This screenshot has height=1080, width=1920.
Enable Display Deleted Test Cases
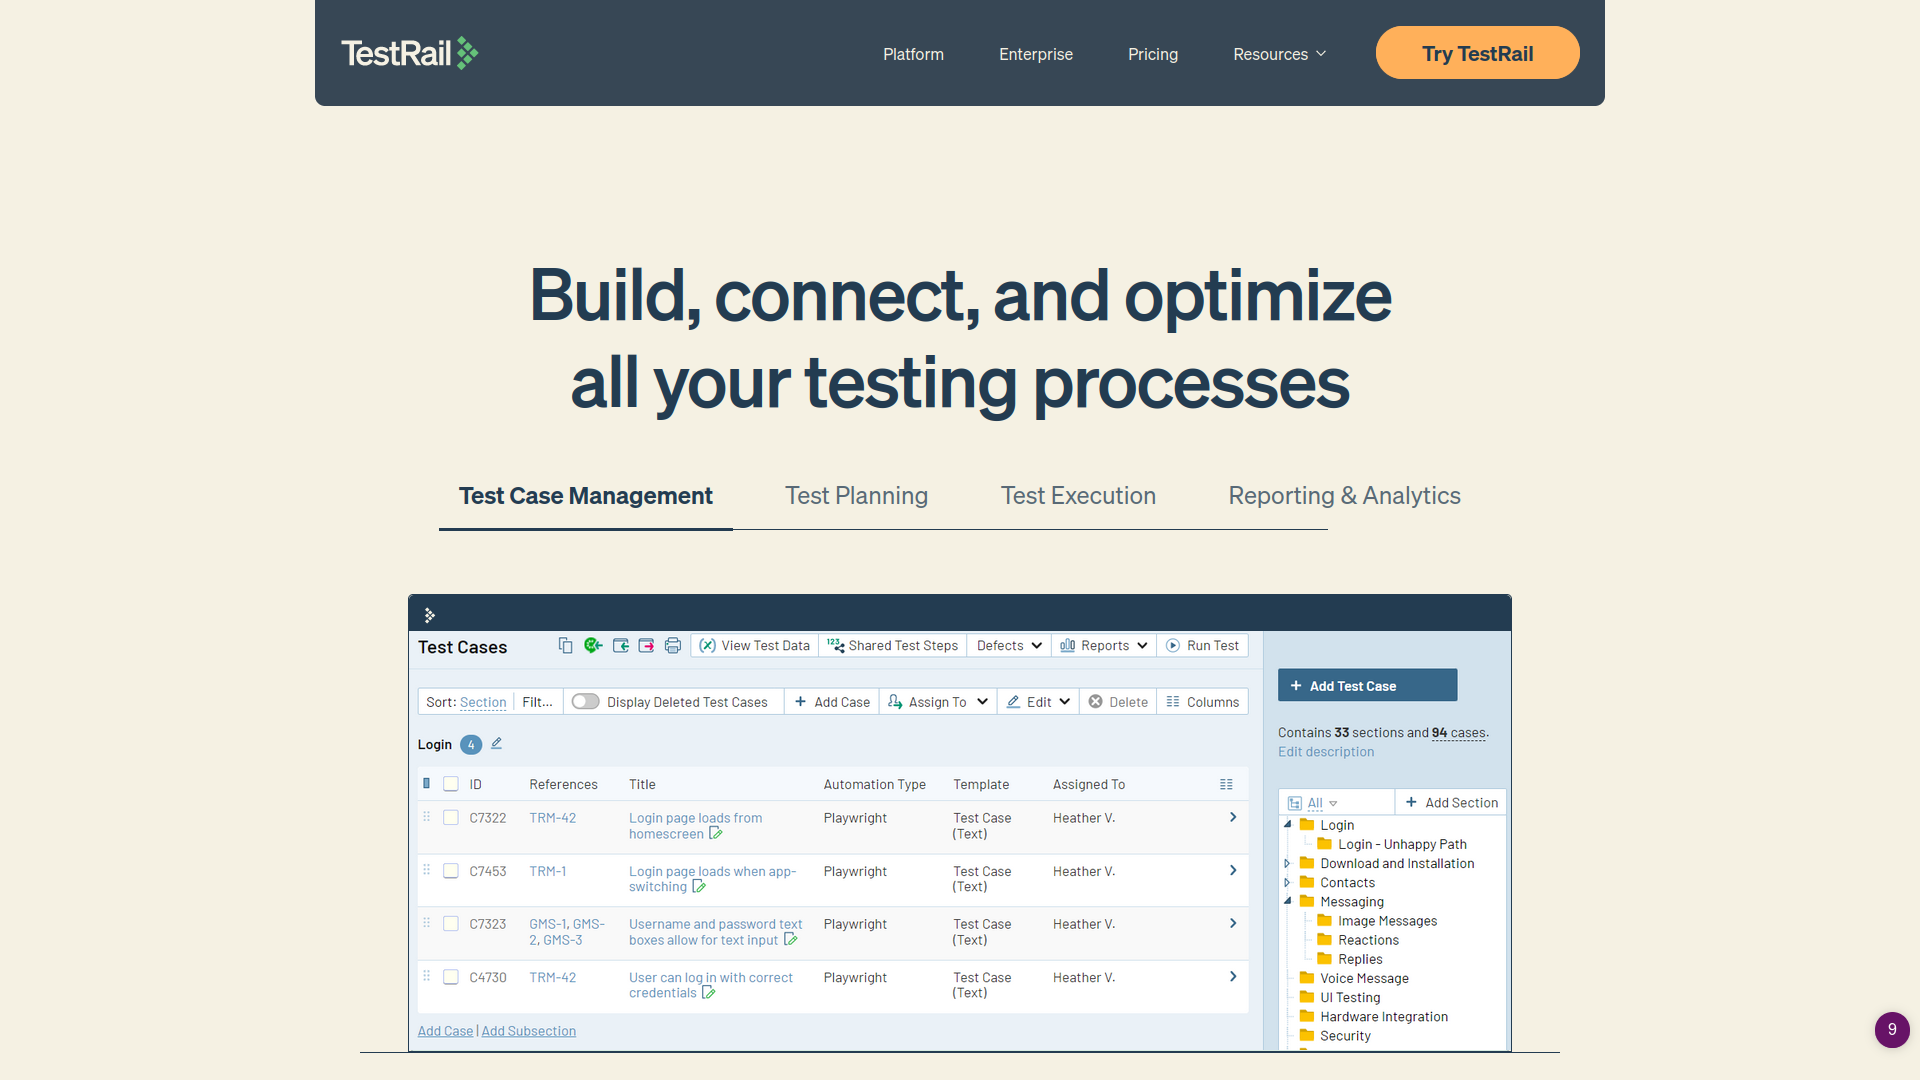point(585,701)
